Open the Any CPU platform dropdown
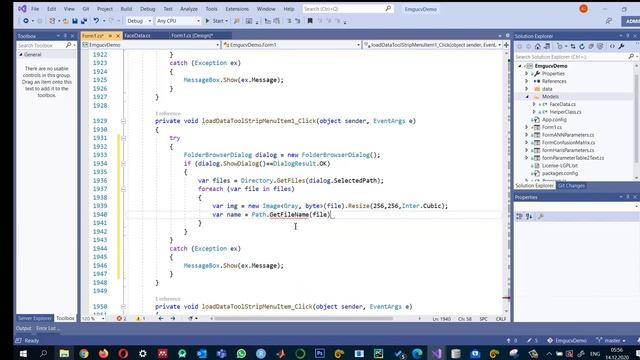This screenshot has width=640, height=360. (x=178, y=21)
